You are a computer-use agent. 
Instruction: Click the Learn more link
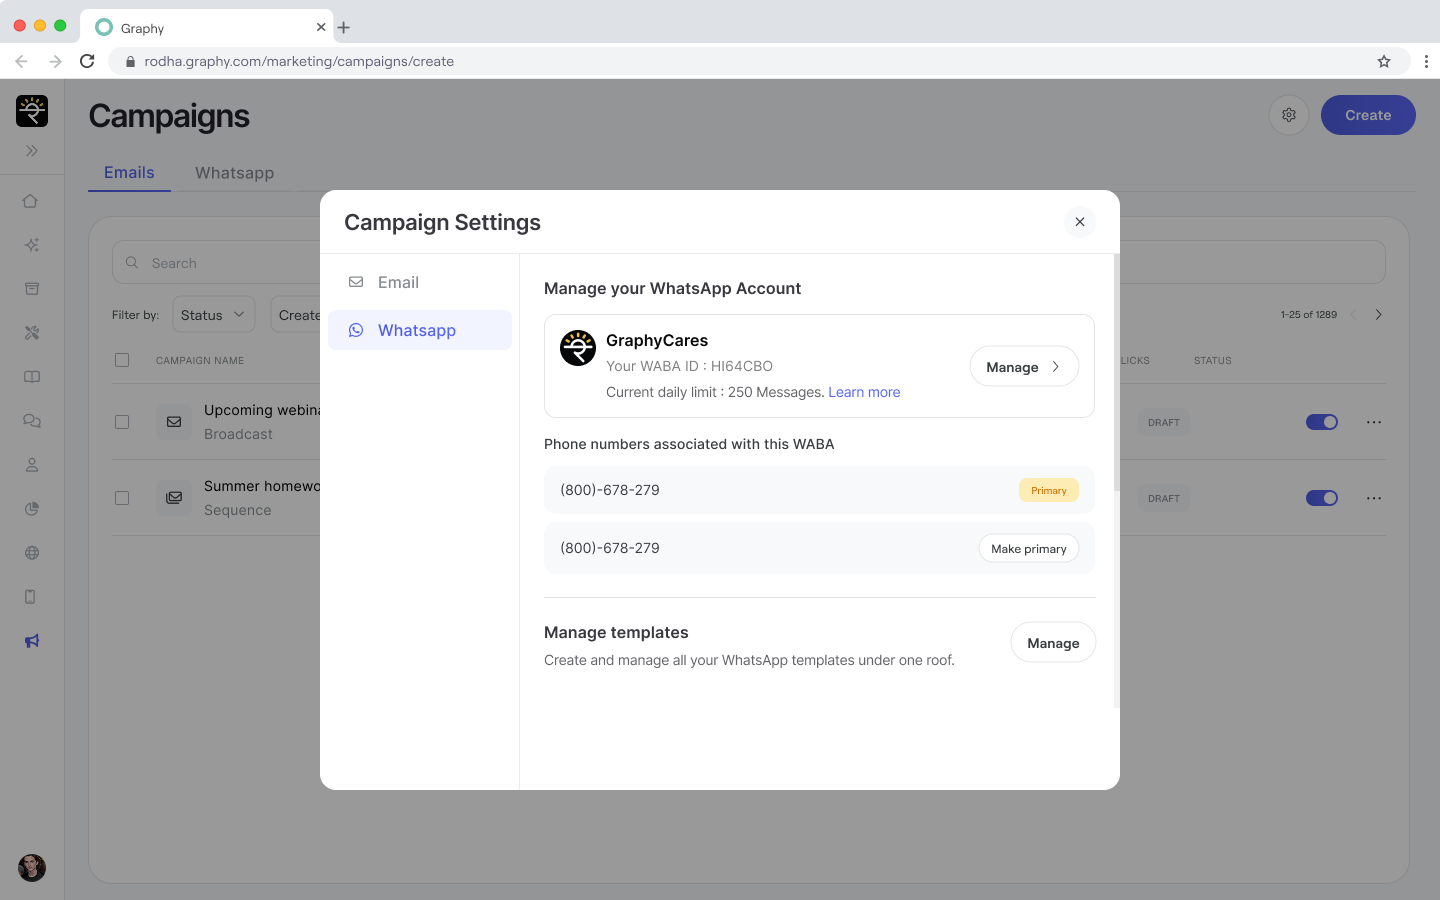pyautogui.click(x=864, y=392)
